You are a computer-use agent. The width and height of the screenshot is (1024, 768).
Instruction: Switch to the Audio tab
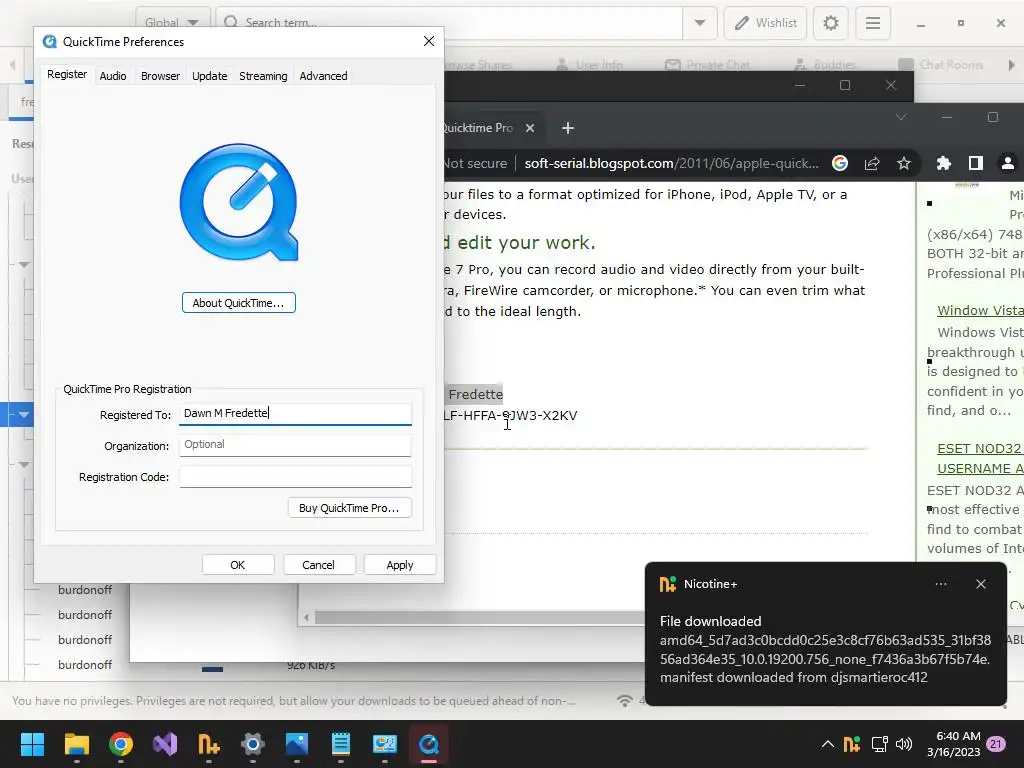(113, 76)
